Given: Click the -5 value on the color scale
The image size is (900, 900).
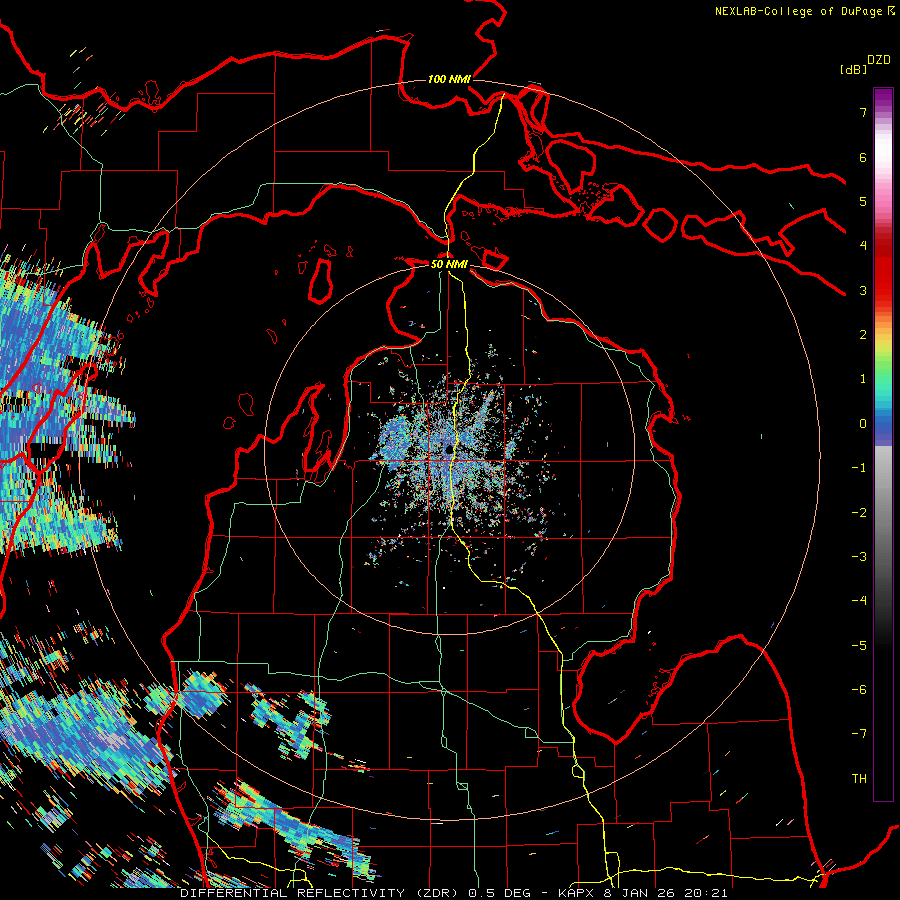Looking at the screenshot, I should 859,646.
